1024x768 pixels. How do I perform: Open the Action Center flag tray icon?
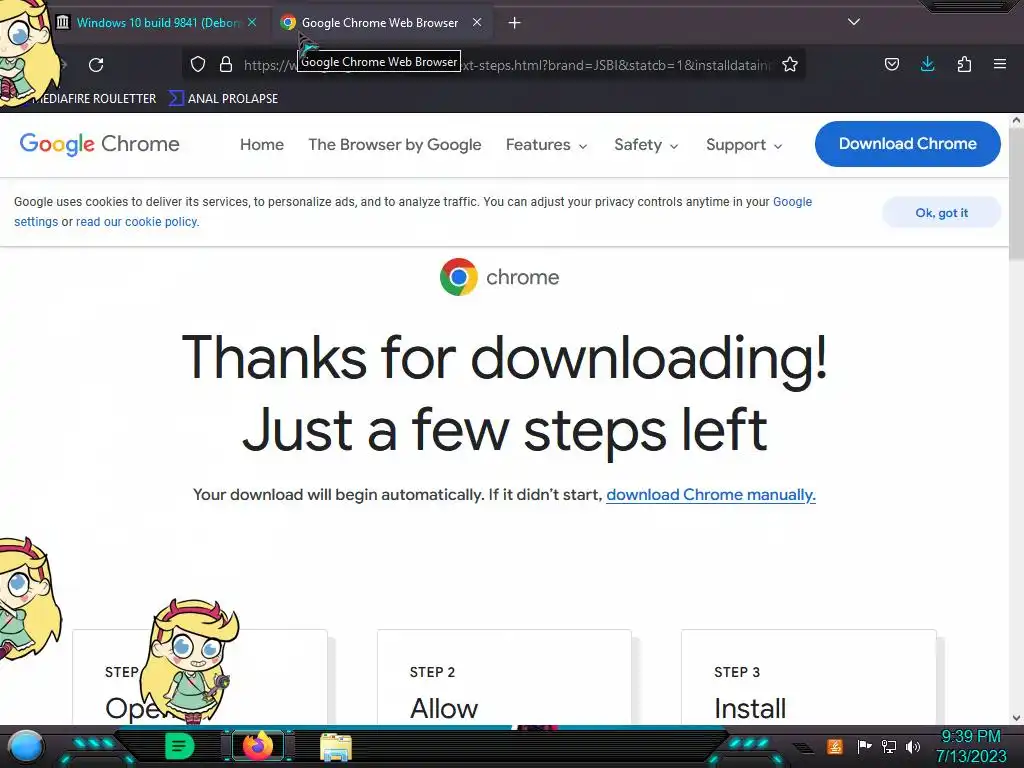[x=864, y=746]
